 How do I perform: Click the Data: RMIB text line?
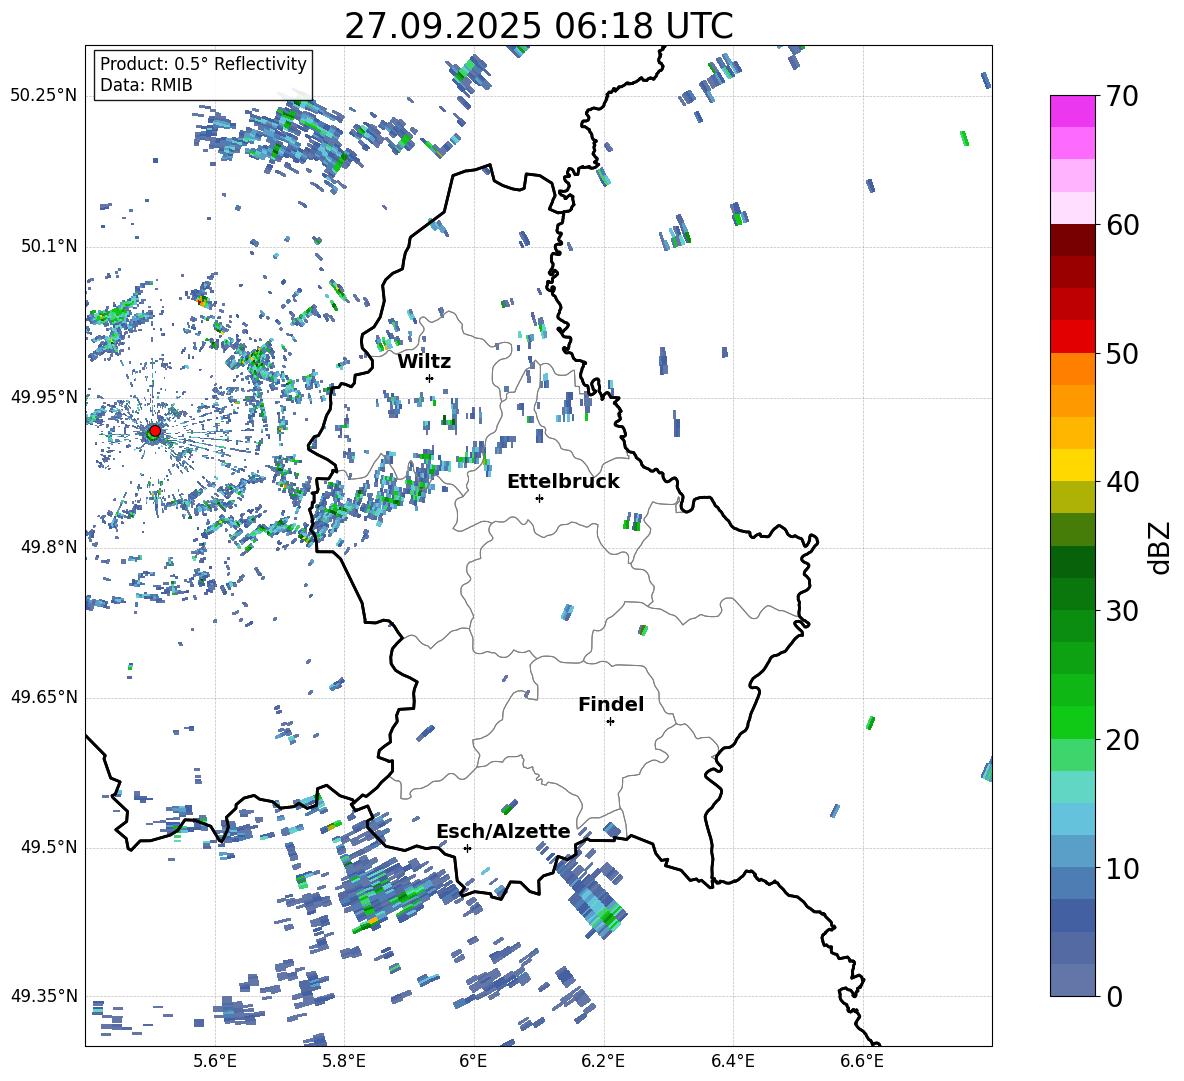[146, 86]
